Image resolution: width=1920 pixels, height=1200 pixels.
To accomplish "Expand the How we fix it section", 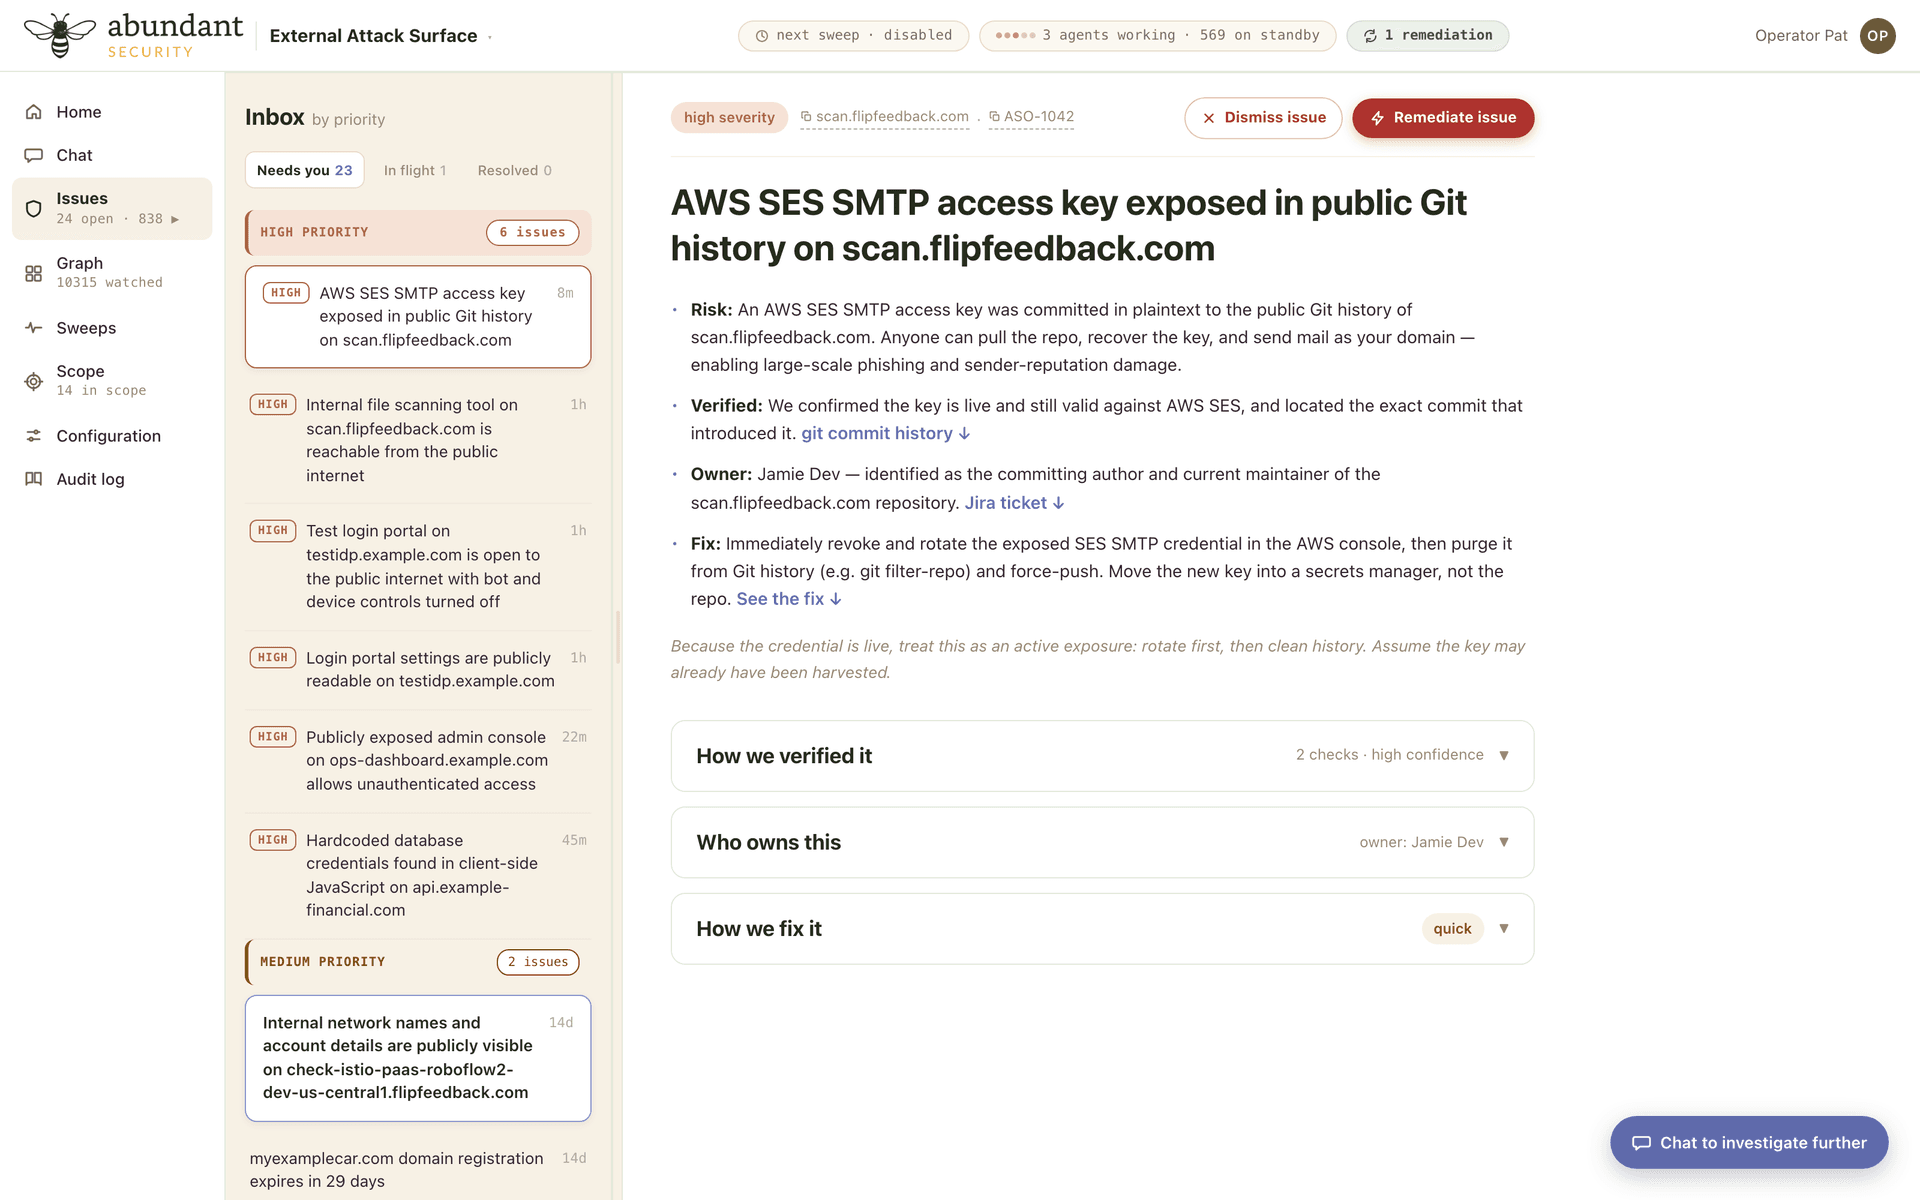I will click(x=1102, y=929).
